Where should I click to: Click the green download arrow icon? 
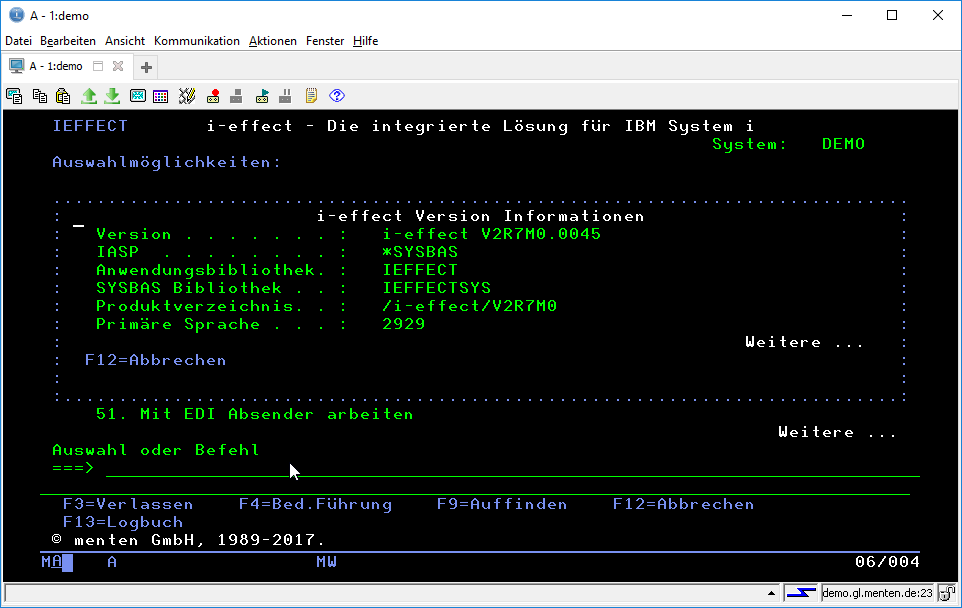pos(112,96)
